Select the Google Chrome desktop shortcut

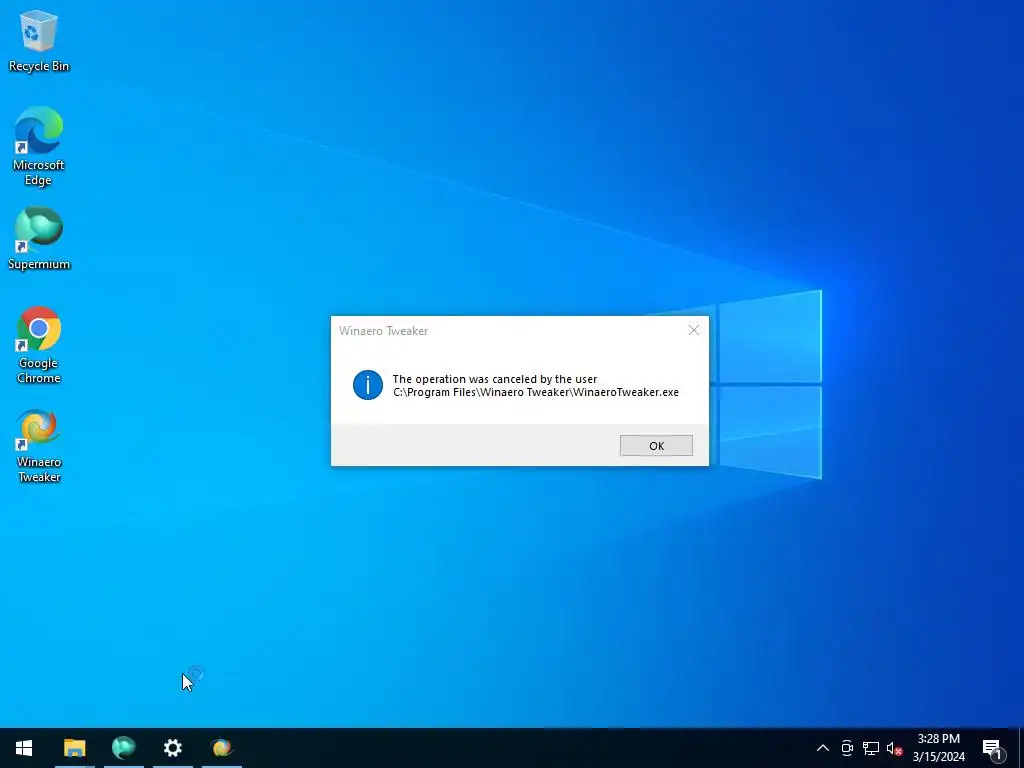pyautogui.click(x=39, y=345)
